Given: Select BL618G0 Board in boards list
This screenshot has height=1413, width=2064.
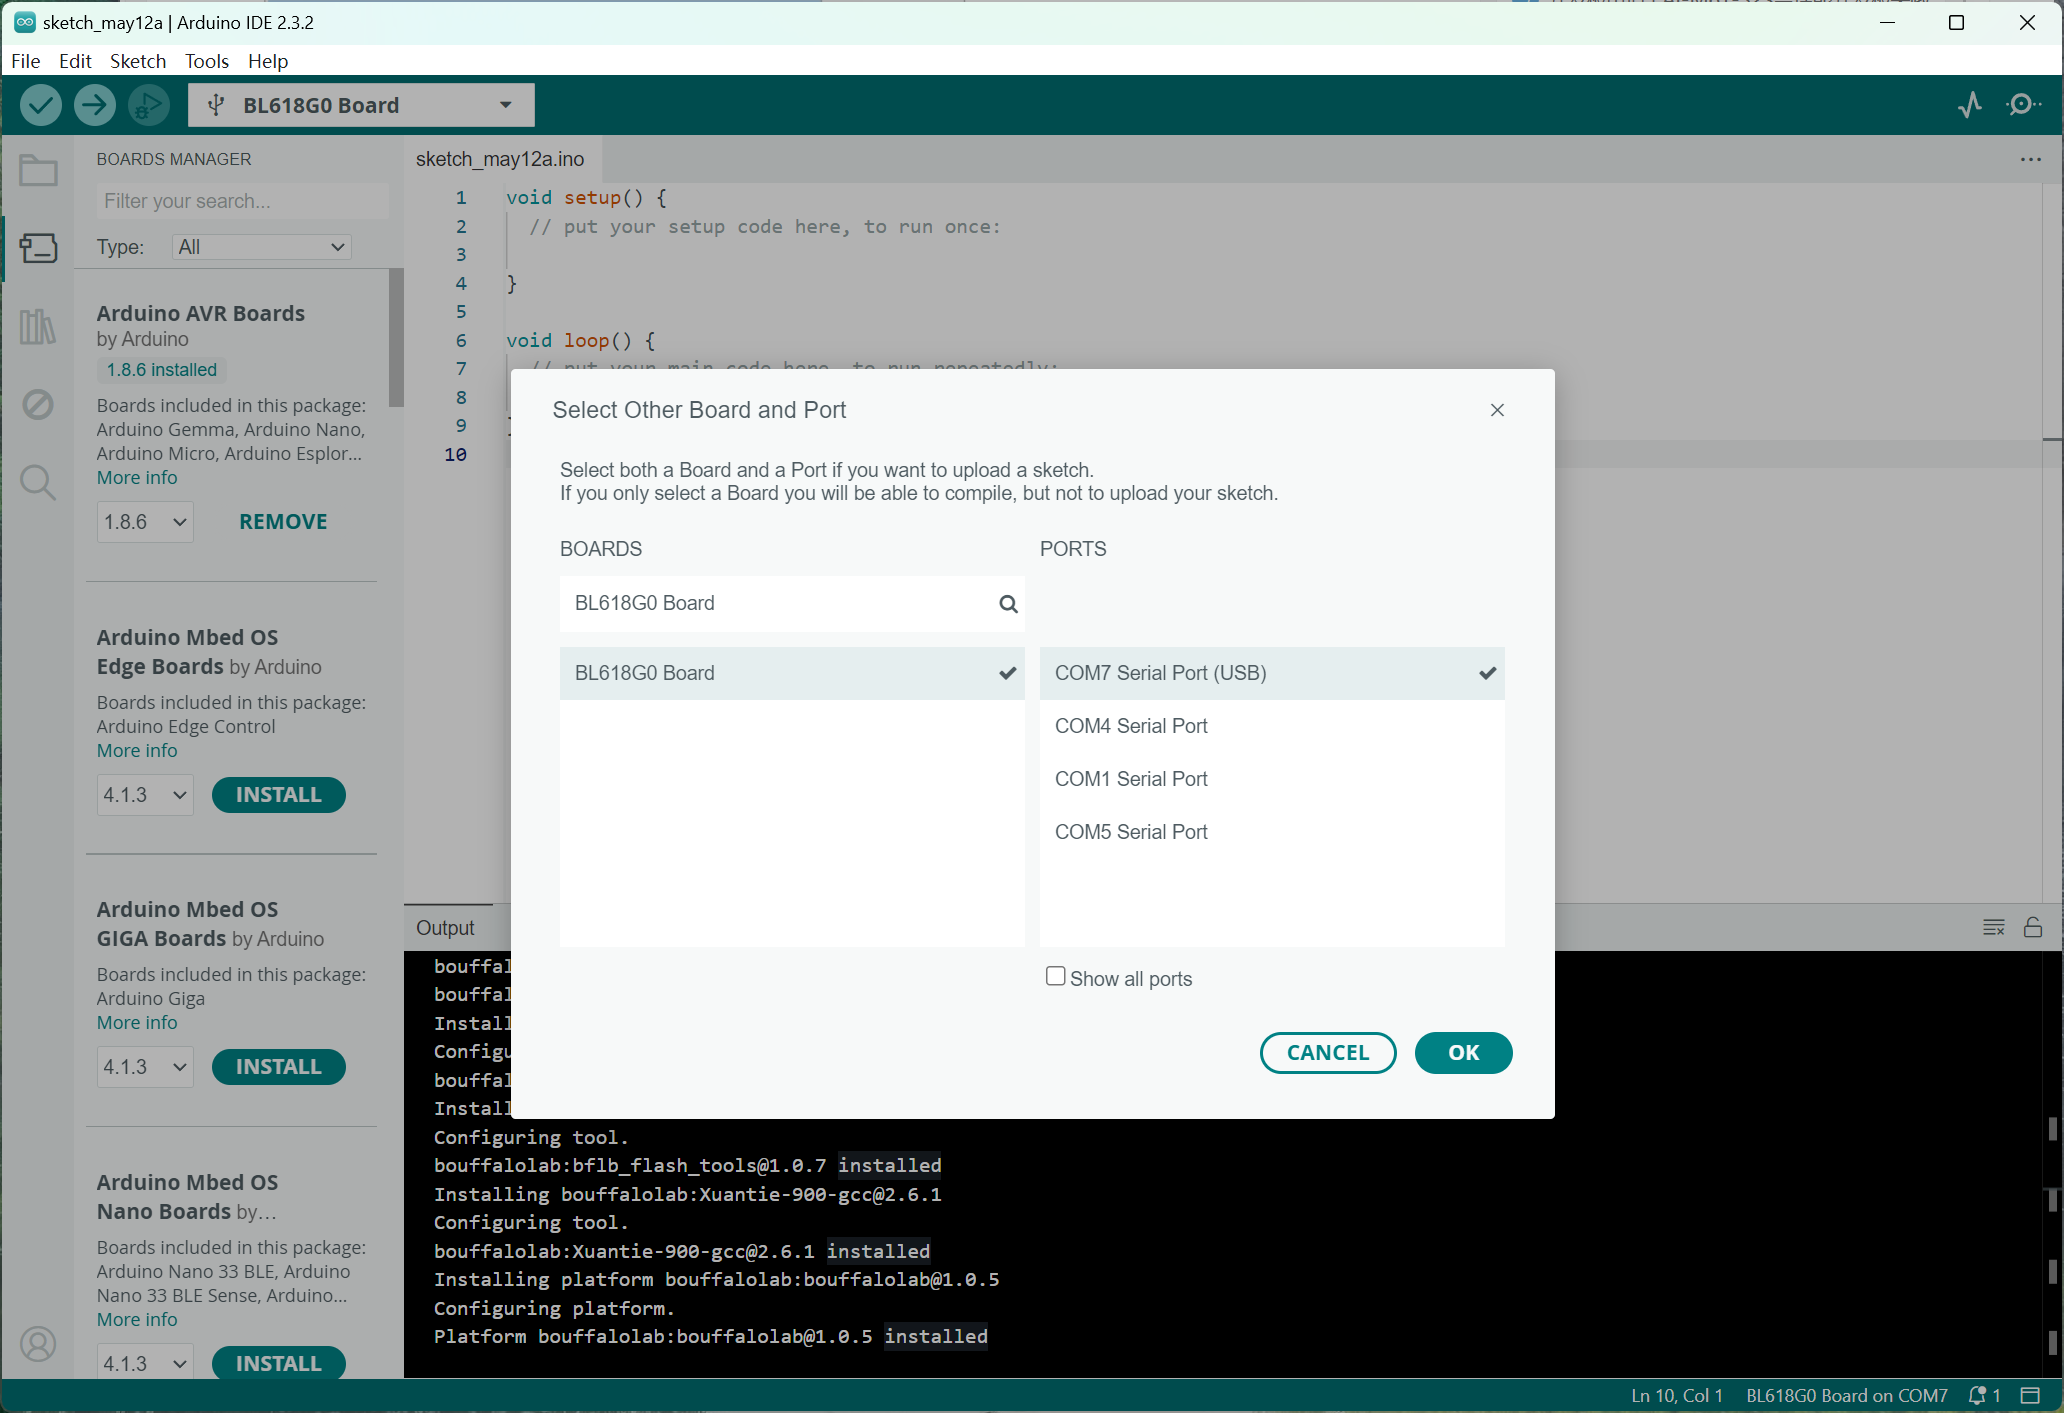Looking at the screenshot, I should coord(792,673).
